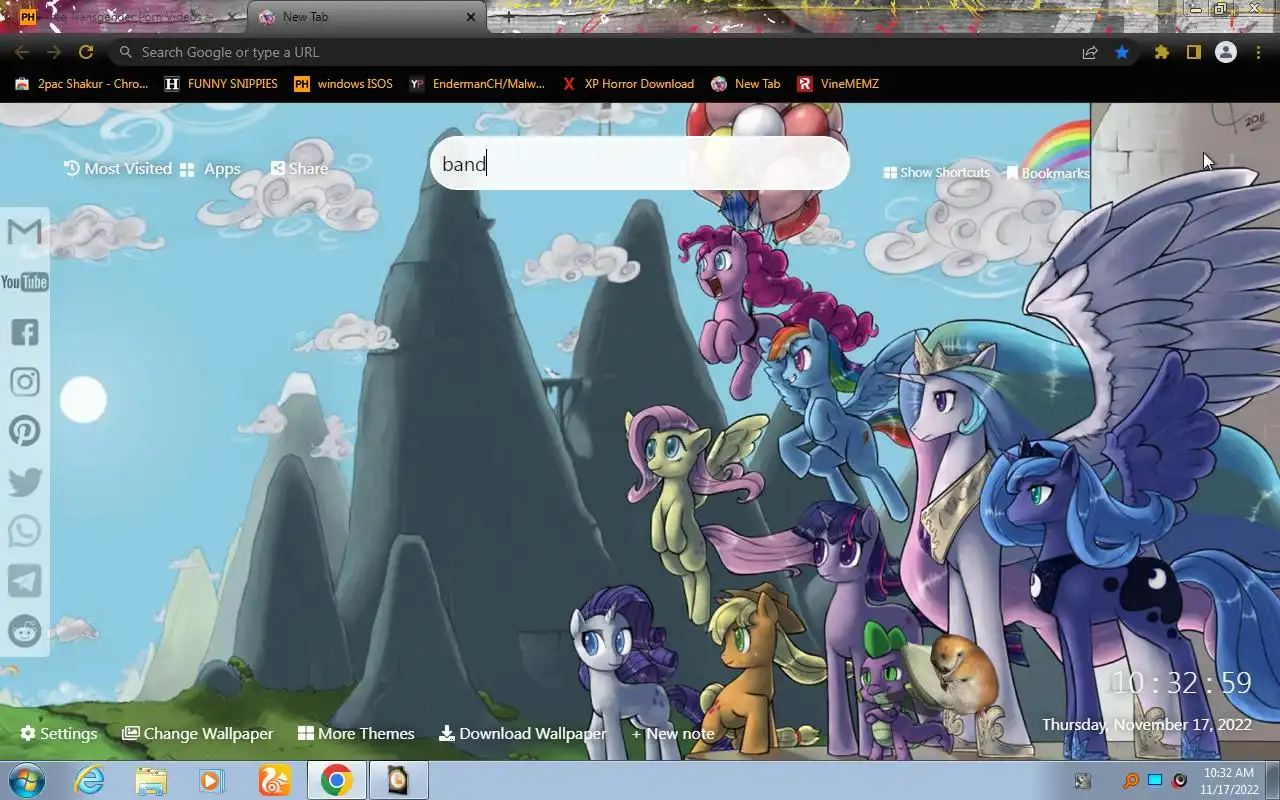The image size is (1280, 800).
Task: Open the EndermanCH/Malw... bookmark
Action: click(477, 84)
